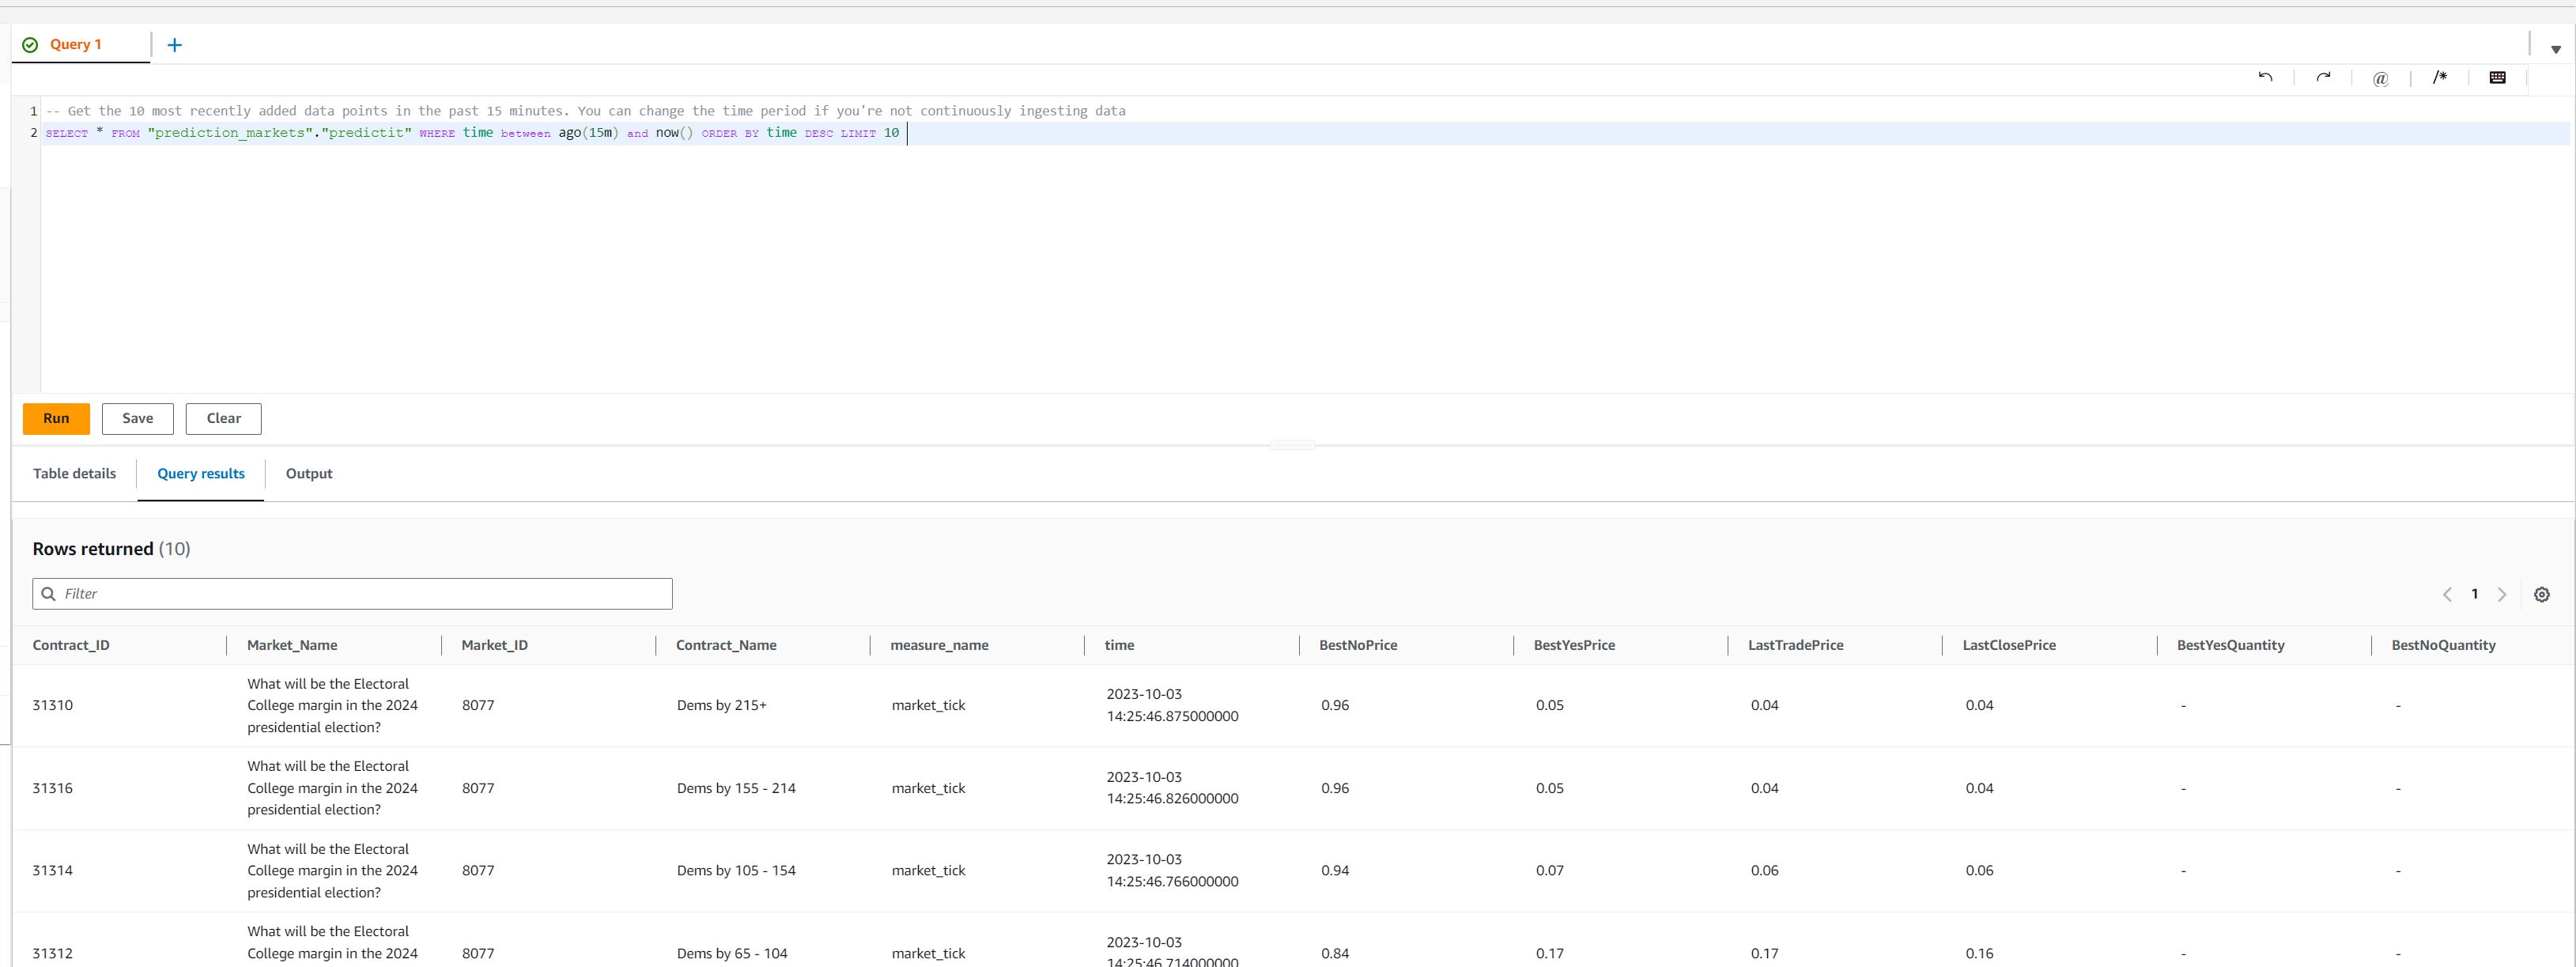Open the Table details tab
The image size is (2576, 967).
(74, 473)
